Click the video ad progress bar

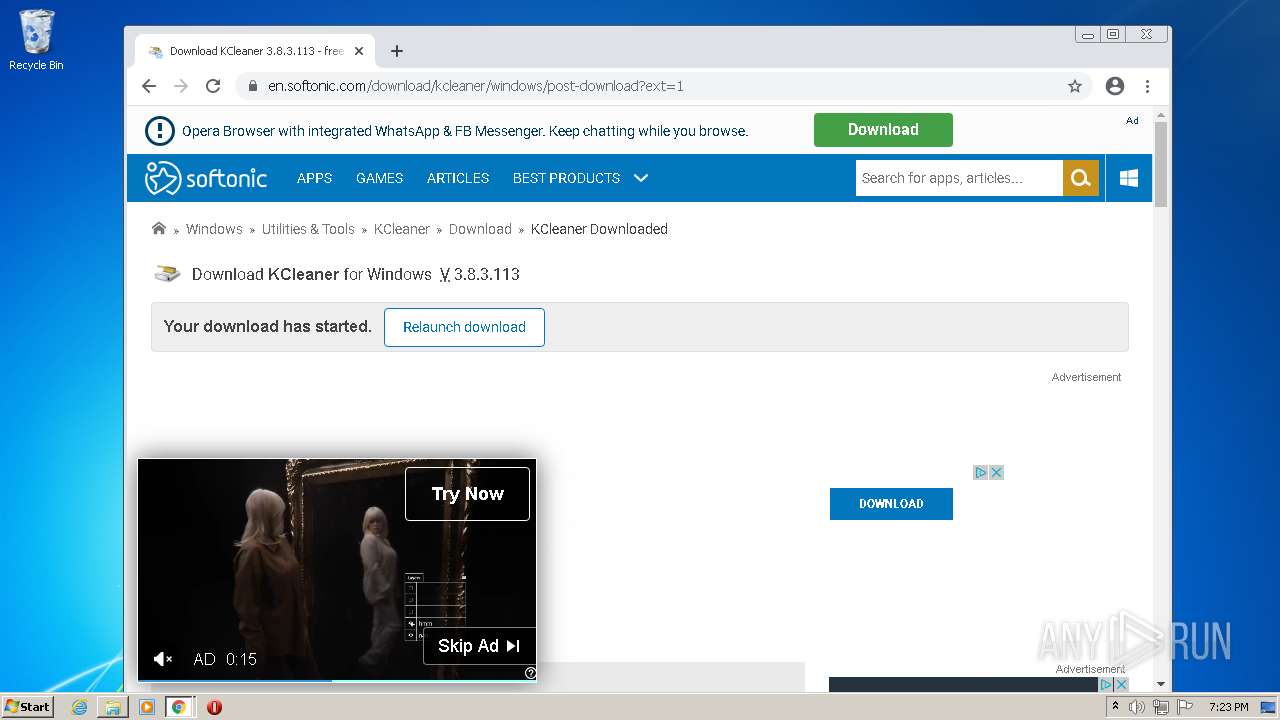(337, 680)
